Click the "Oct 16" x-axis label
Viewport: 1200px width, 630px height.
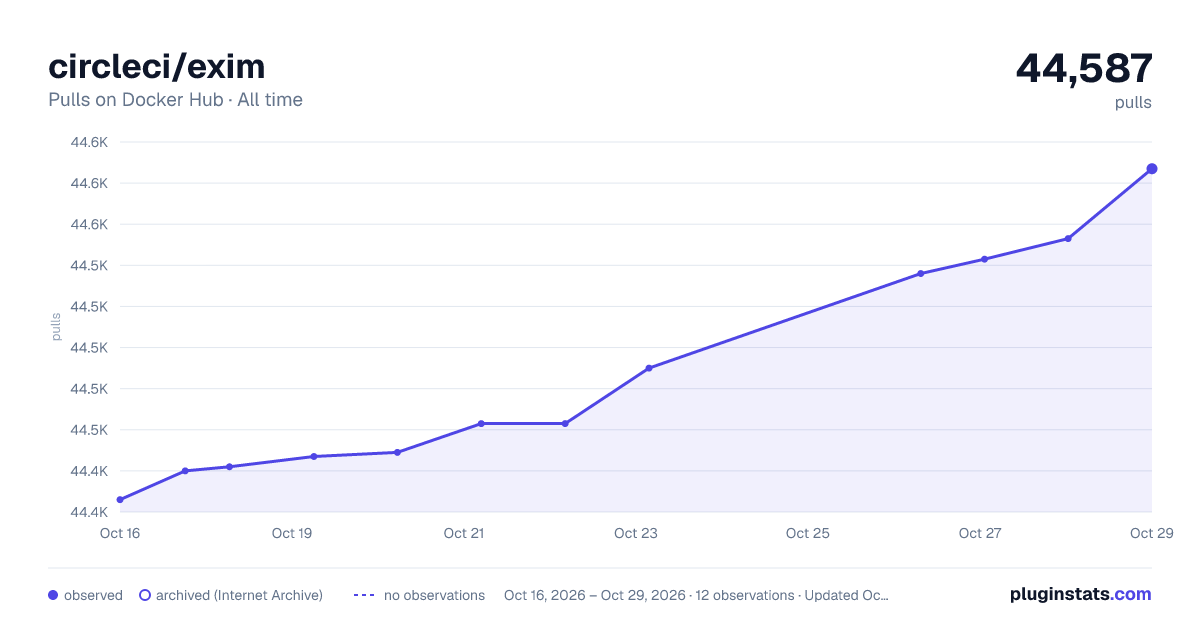pyautogui.click(x=120, y=533)
